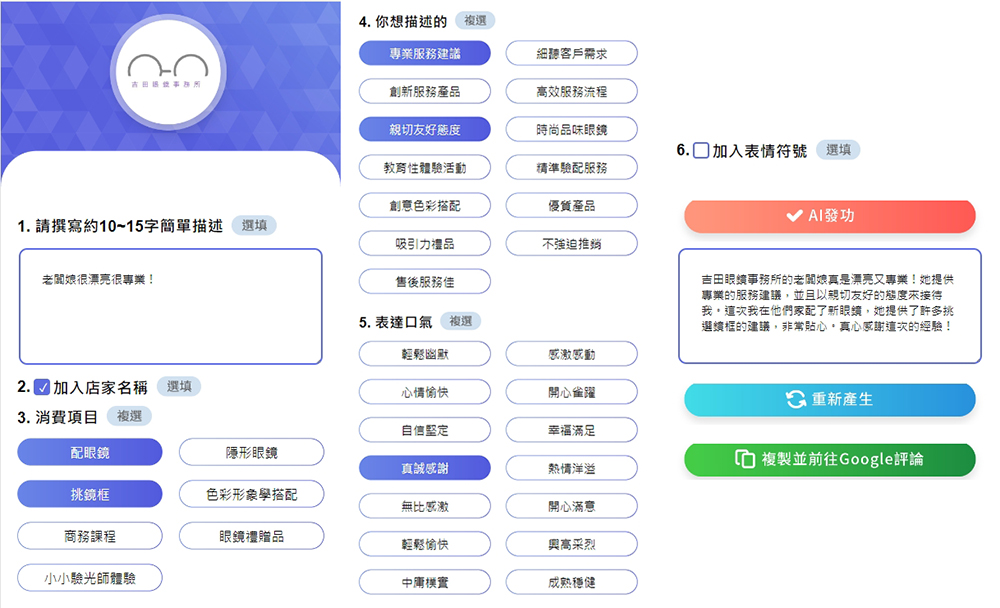Deselect the 真誠感謝 tone
The image size is (1000, 608).
[x=425, y=467]
